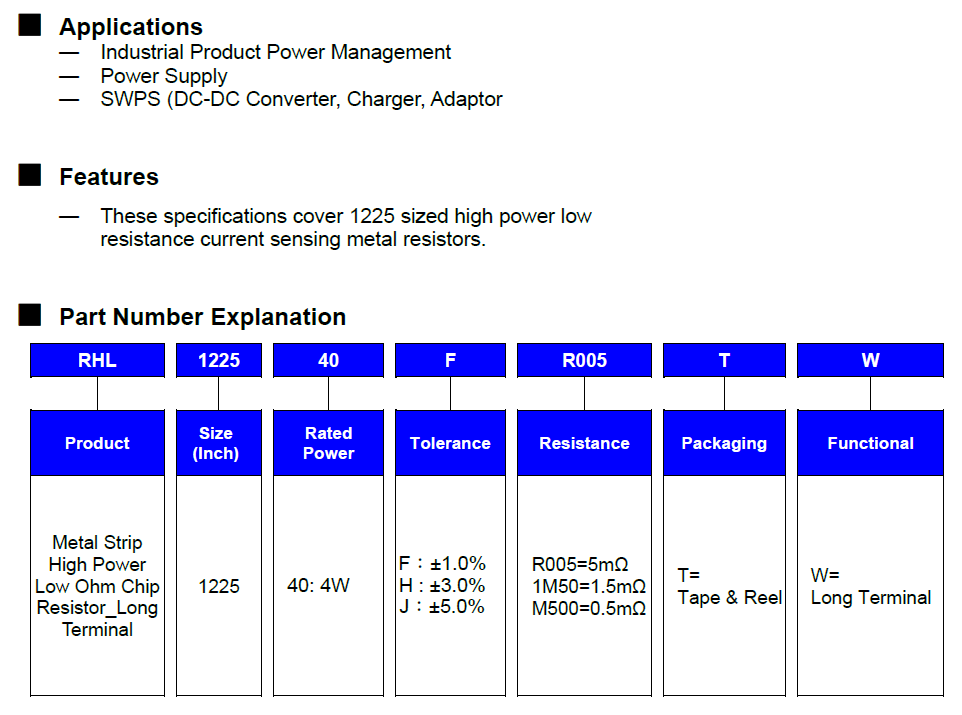The width and height of the screenshot is (962, 715).
Task: Select the R005 resistance code box
Action: (x=584, y=361)
